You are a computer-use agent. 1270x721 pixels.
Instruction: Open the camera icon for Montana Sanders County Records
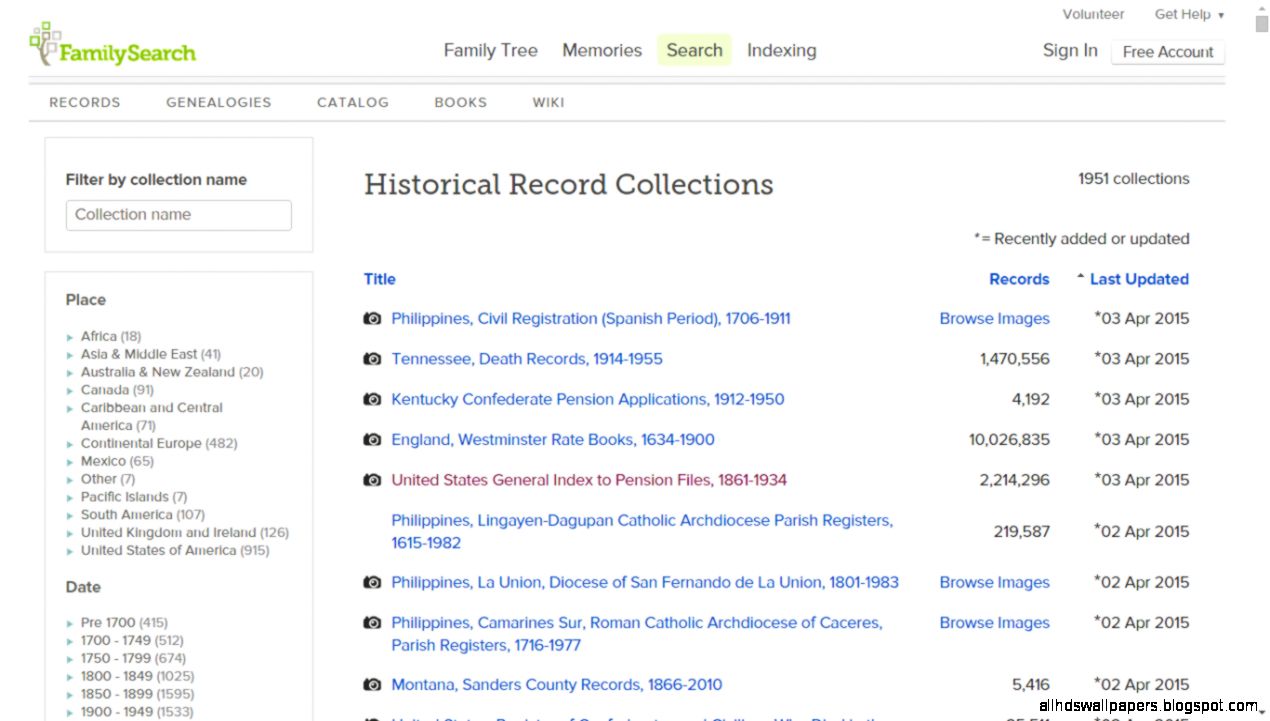pos(372,684)
